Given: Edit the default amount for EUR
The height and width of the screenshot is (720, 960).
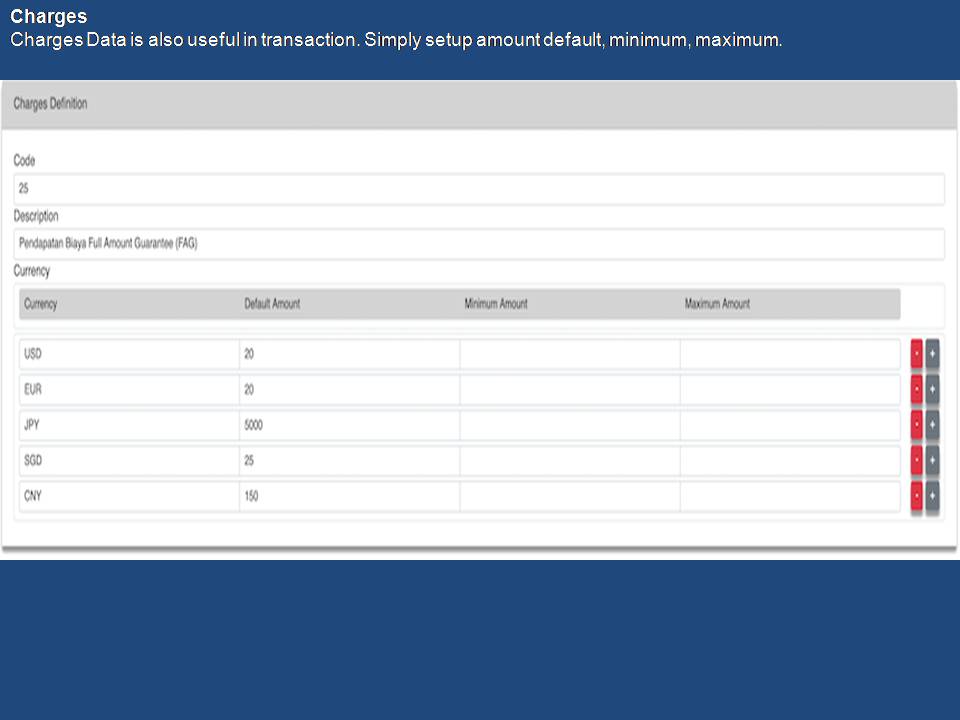Looking at the screenshot, I should tap(349, 390).
